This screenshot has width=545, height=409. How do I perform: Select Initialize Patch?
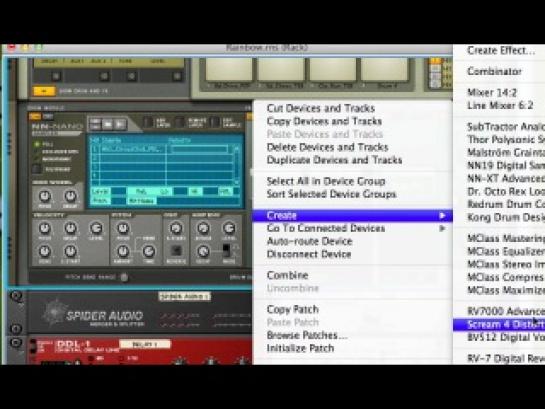300,348
